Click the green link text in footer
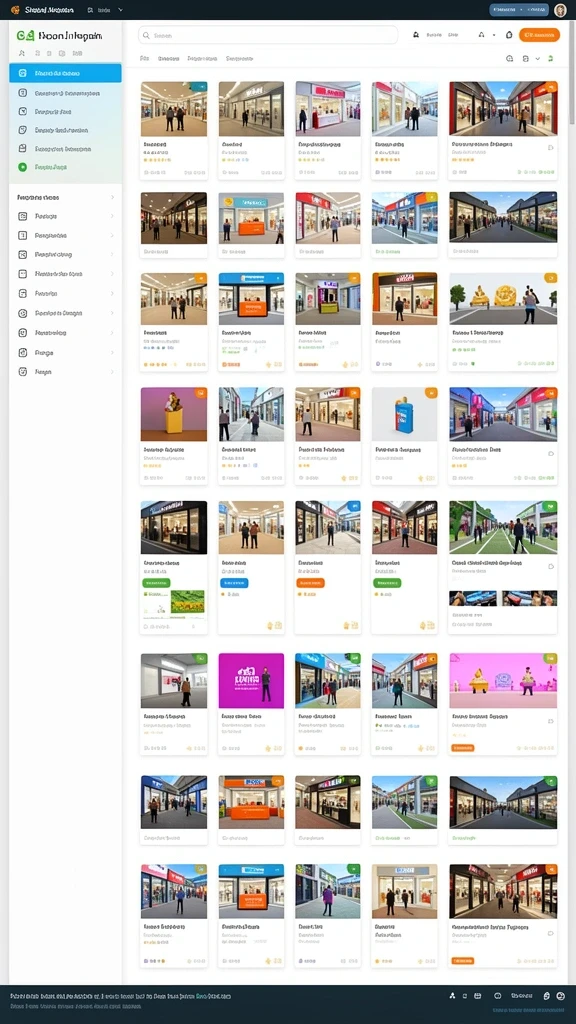This screenshot has width=576, height=1024. click(213, 997)
